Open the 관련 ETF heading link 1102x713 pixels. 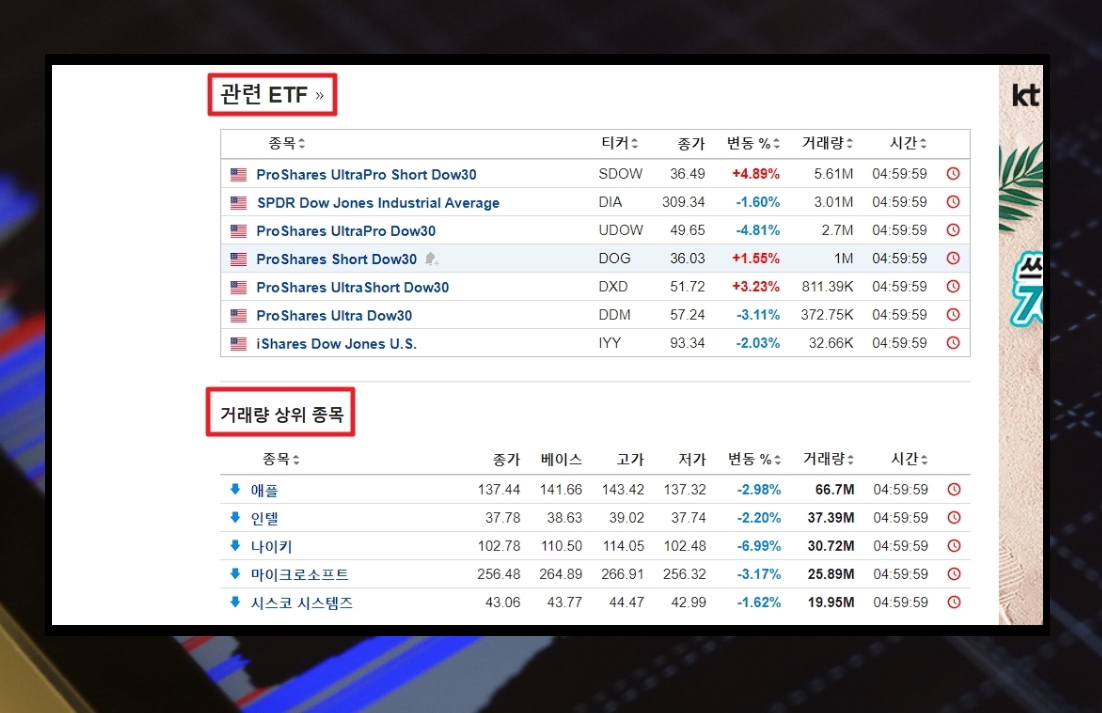click(272, 94)
